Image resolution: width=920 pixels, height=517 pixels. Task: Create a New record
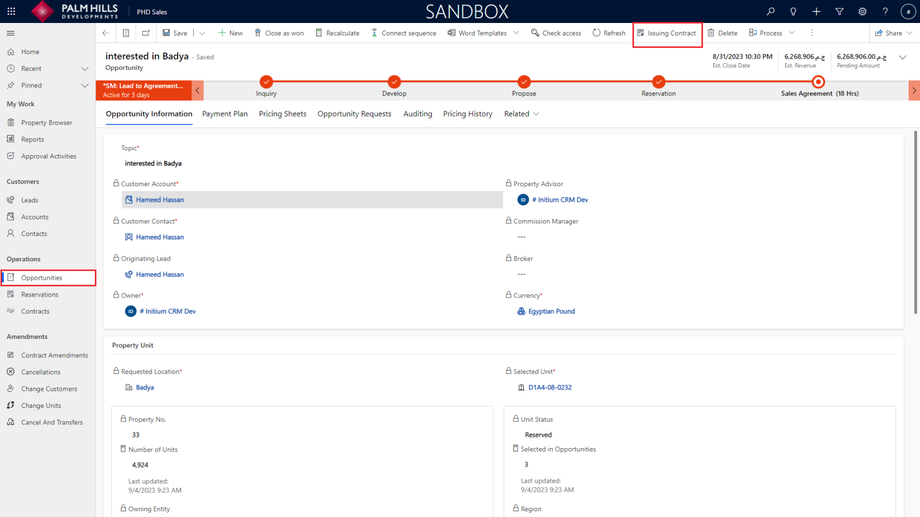pyautogui.click(x=230, y=33)
